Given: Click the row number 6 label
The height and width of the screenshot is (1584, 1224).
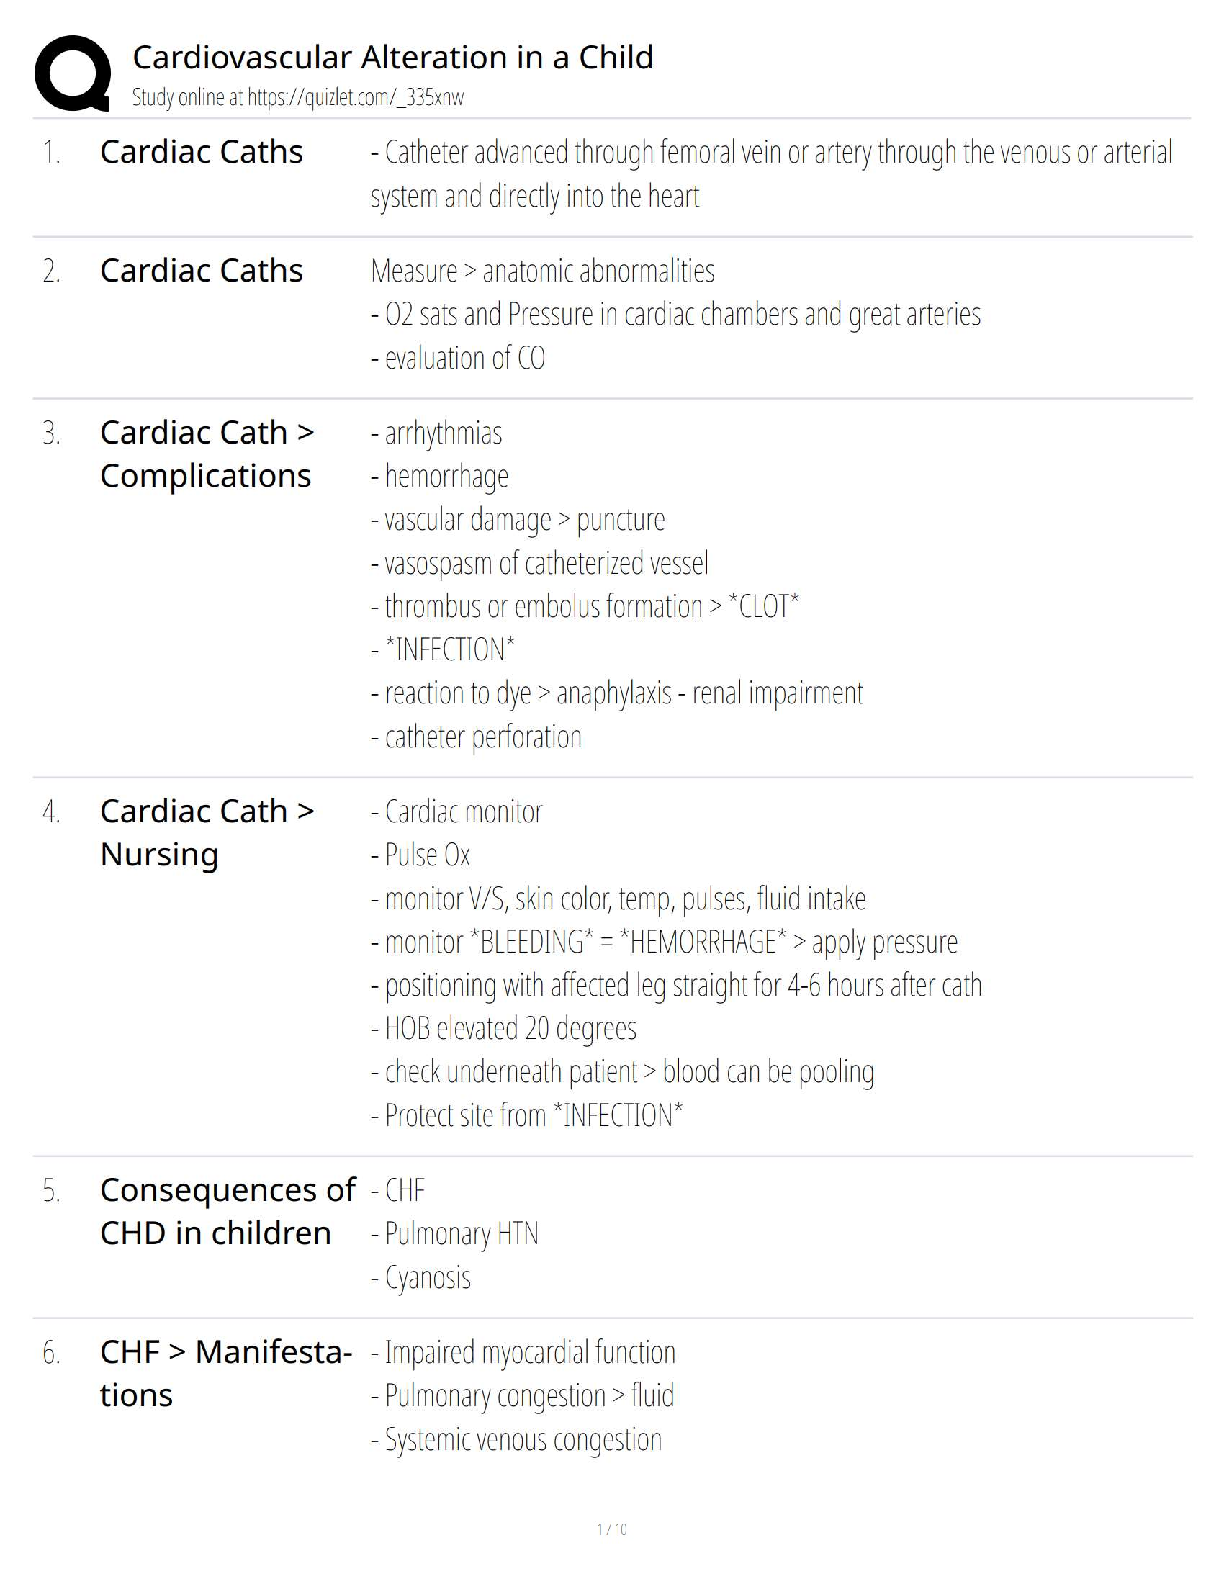Looking at the screenshot, I should click(51, 1354).
